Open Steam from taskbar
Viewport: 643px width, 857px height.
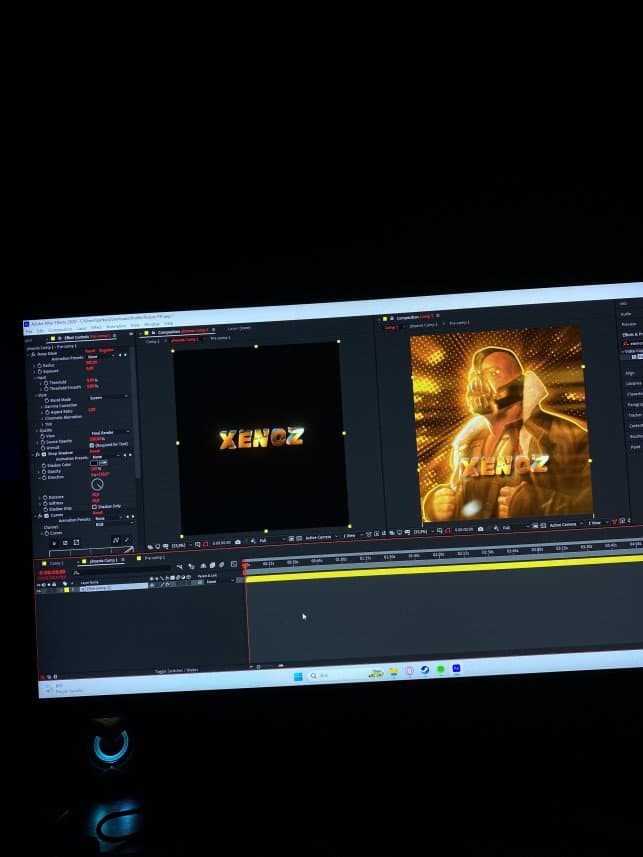pyautogui.click(x=425, y=670)
